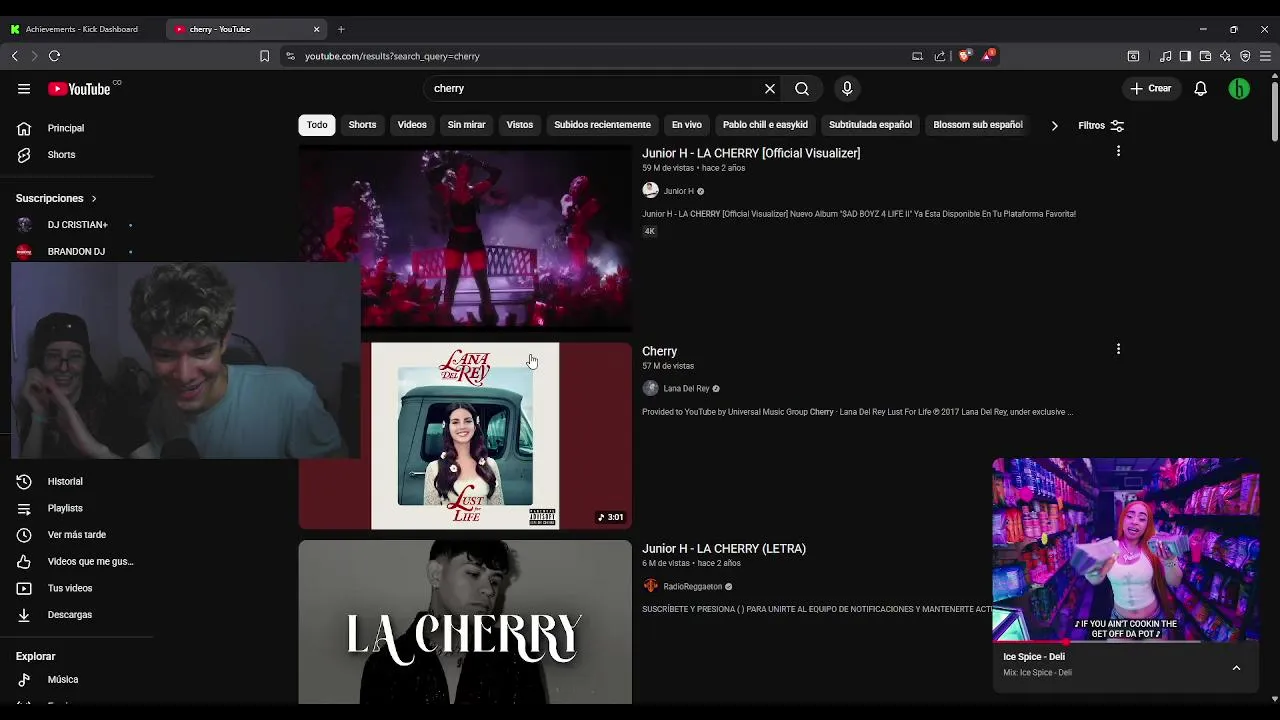Select the Blossom sub español chip
The height and width of the screenshot is (720, 1280).
pyautogui.click(x=978, y=125)
